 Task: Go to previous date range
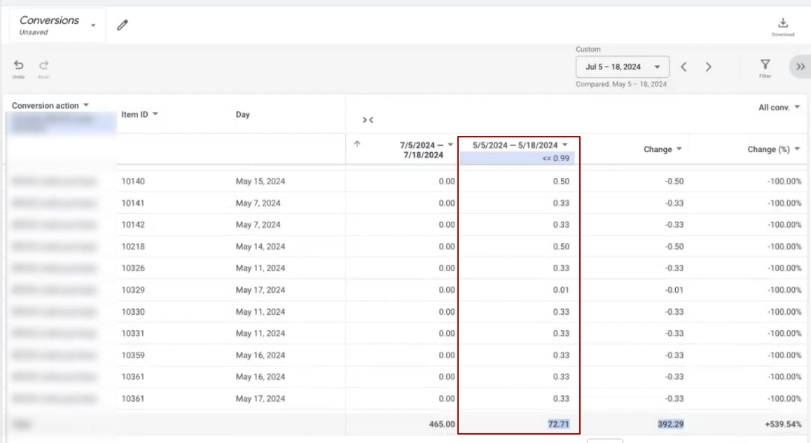(684, 67)
